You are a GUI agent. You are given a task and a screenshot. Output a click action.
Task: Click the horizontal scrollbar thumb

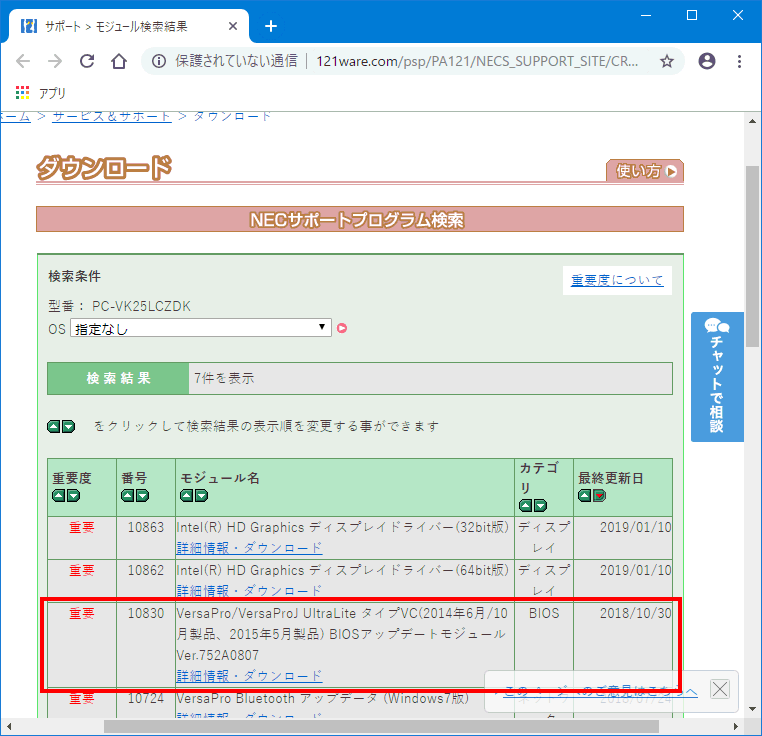coord(381,727)
